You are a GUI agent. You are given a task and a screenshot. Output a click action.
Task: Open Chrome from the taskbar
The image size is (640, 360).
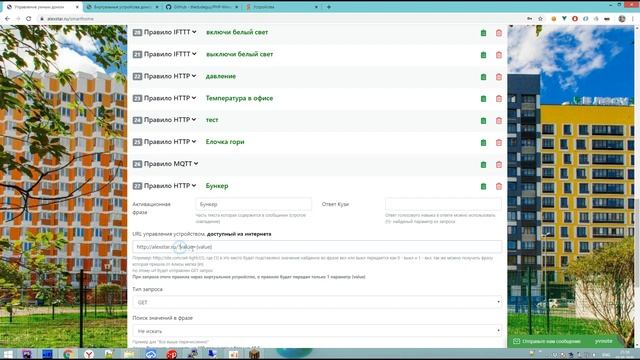pyautogui.click(x=68, y=354)
